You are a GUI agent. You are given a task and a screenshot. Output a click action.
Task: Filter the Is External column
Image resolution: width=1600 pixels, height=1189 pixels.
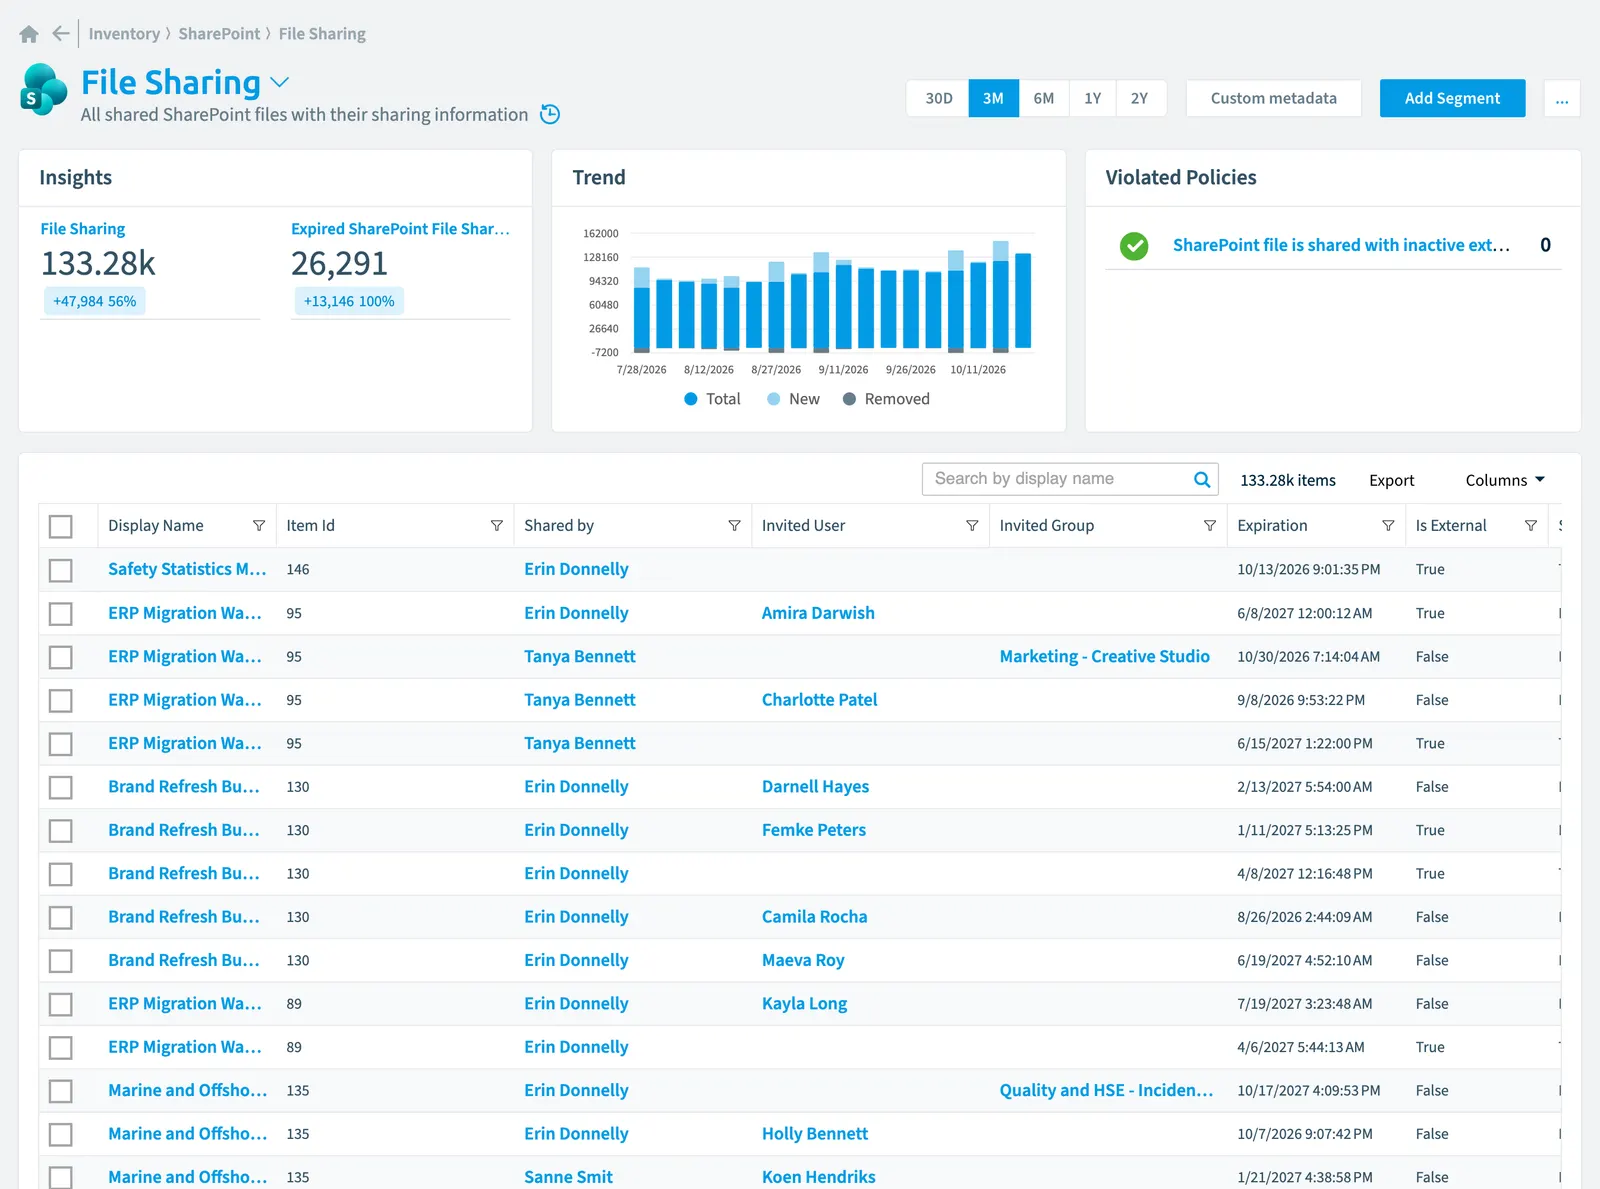point(1531,526)
